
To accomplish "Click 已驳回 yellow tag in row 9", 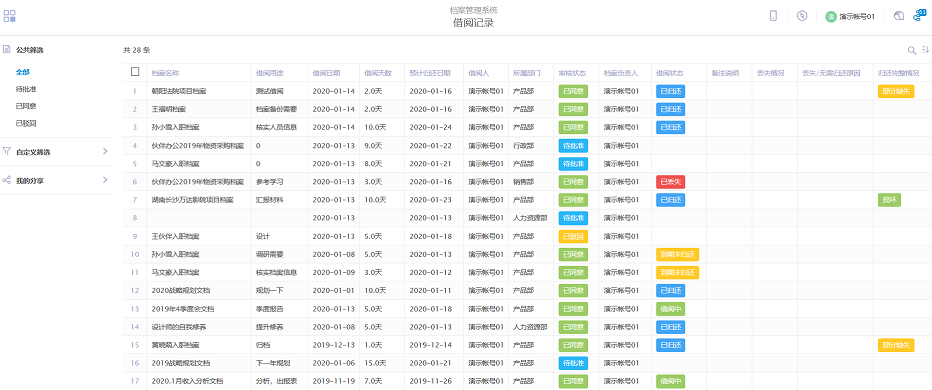I will [573, 237].
